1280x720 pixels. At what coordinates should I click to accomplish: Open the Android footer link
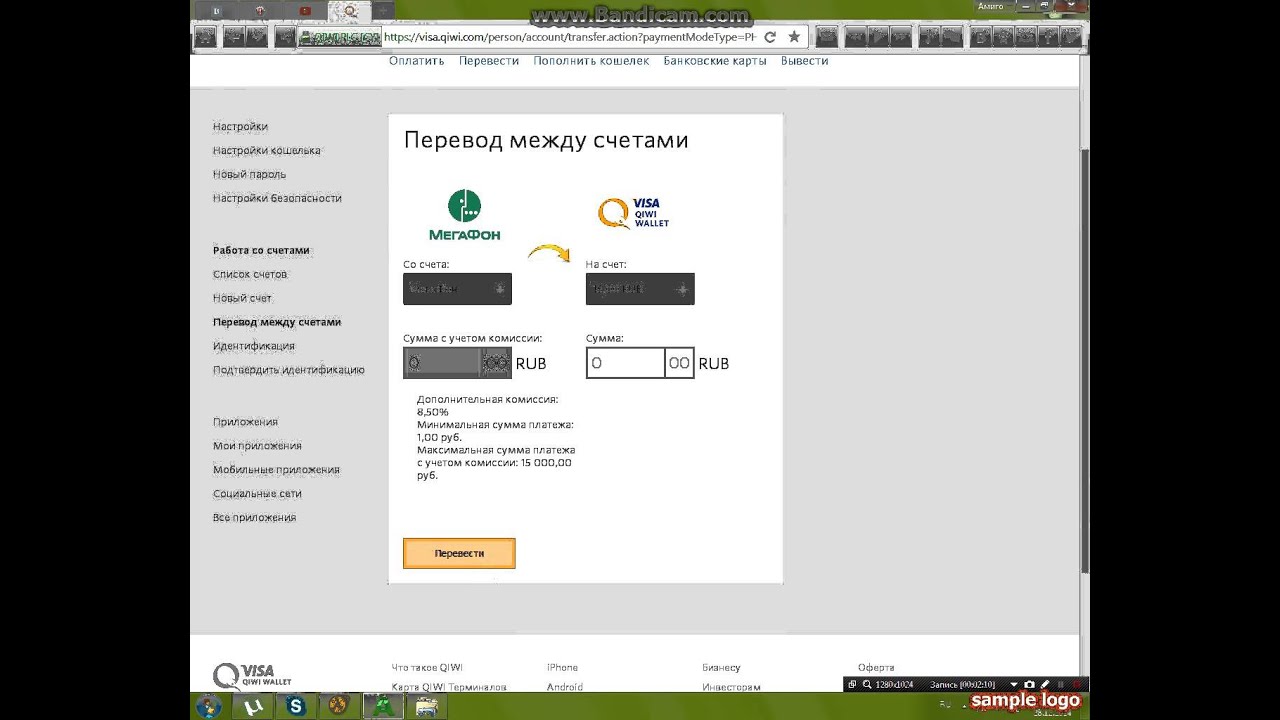coord(565,688)
